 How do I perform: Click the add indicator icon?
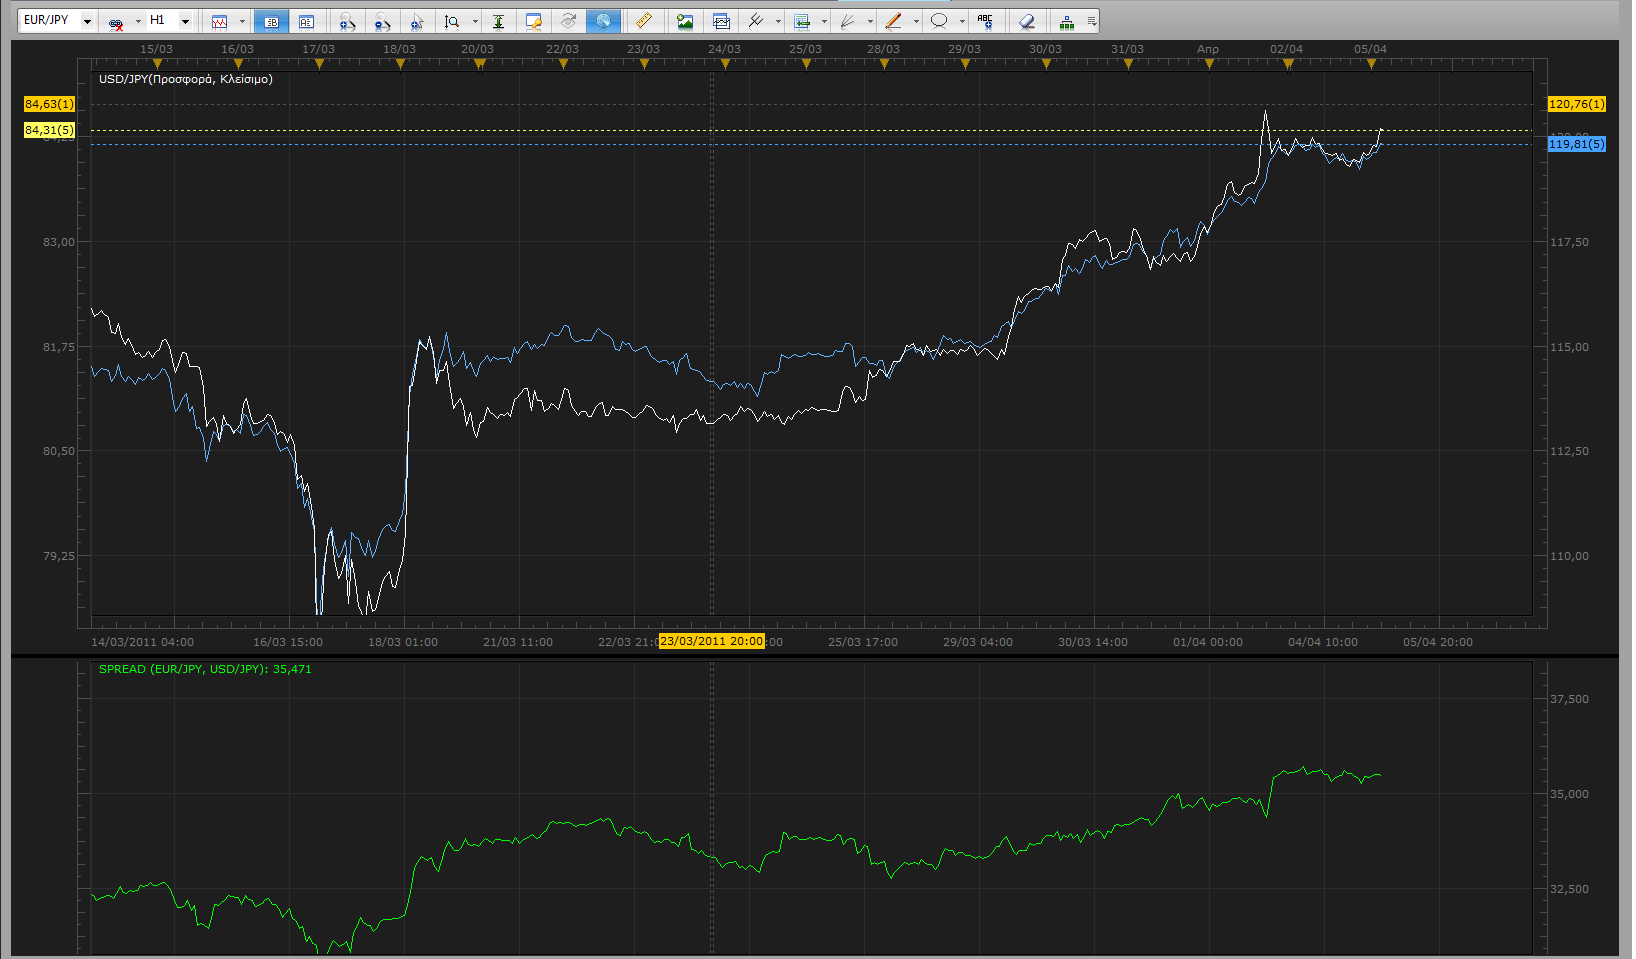click(x=802, y=21)
